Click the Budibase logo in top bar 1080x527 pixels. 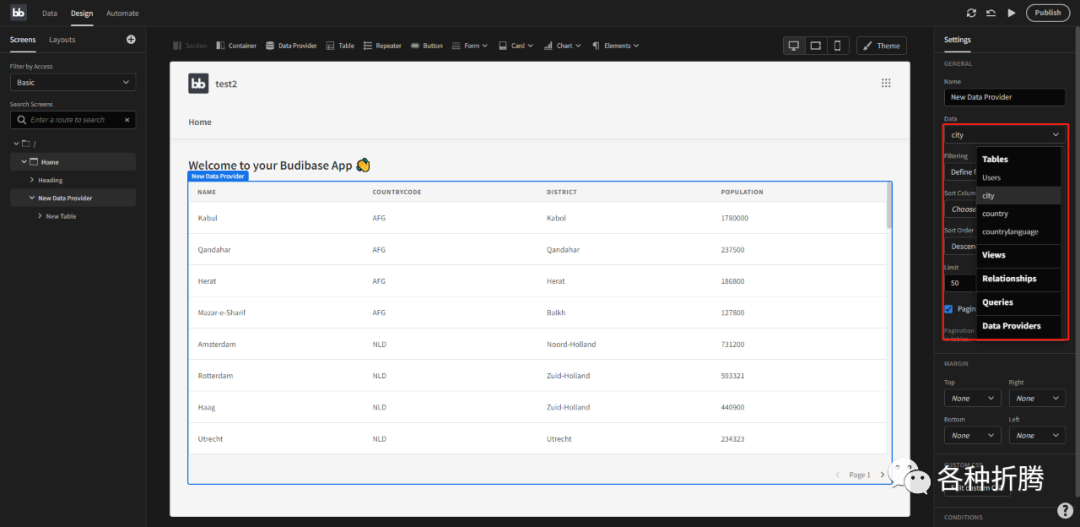pyautogui.click(x=19, y=13)
